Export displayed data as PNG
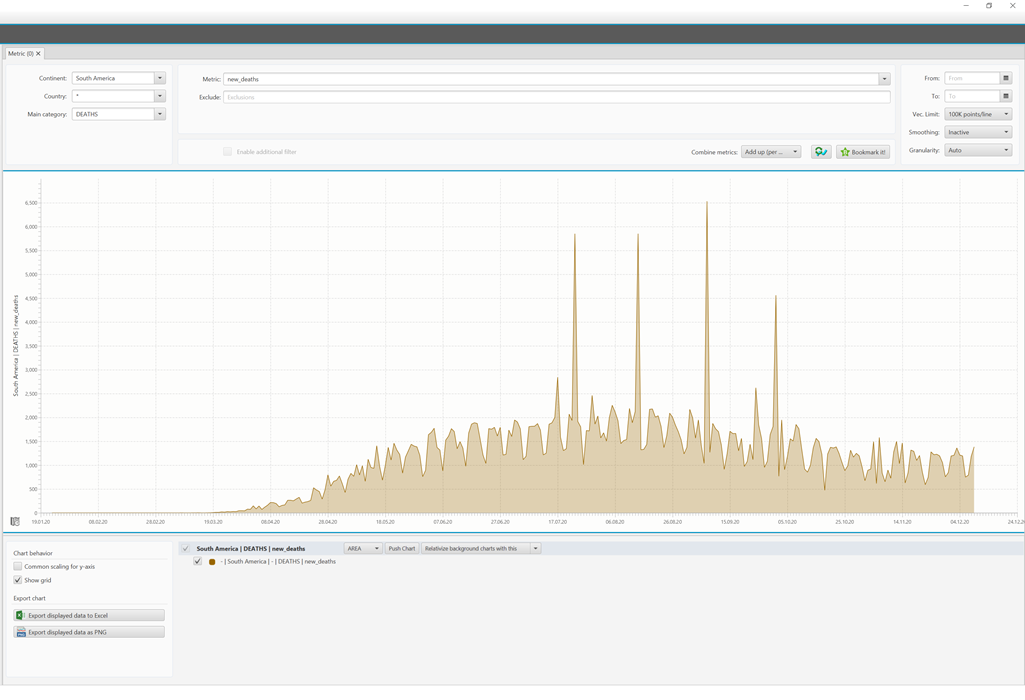1025x700 pixels. (x=89, y=632)
